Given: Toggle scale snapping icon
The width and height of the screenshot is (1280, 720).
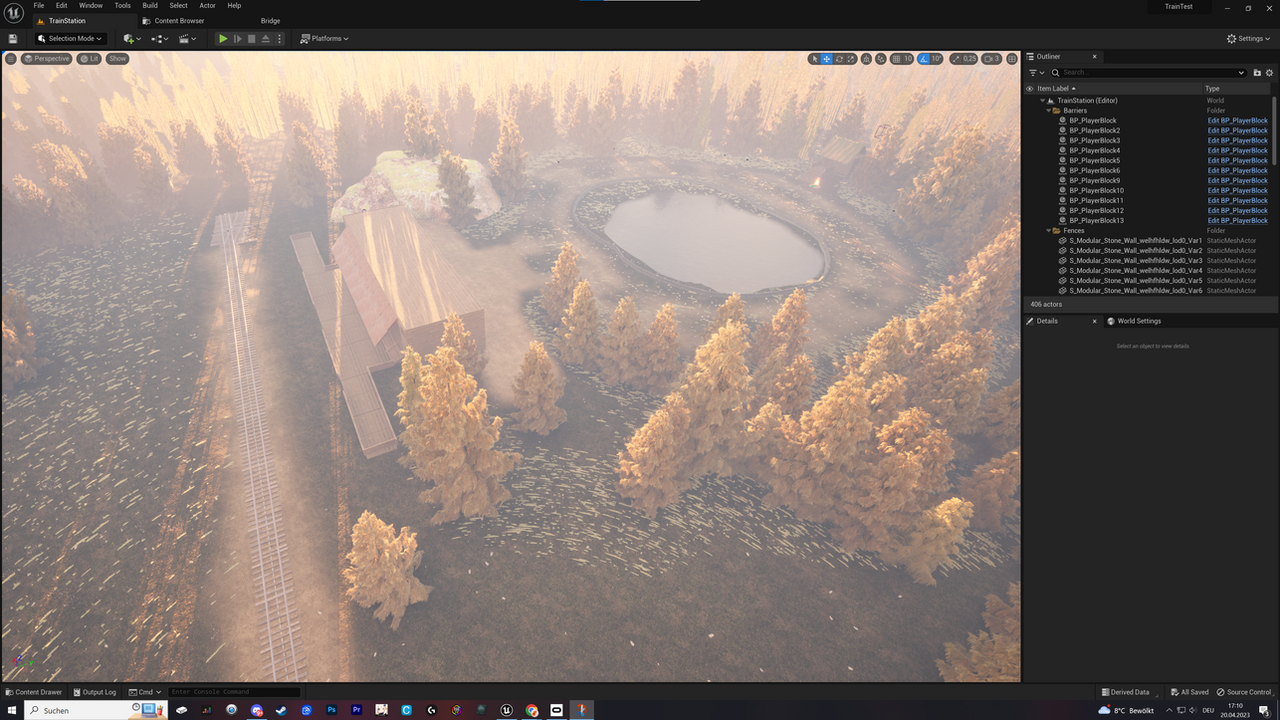Looking at the screenshot, I should [956, 59].
